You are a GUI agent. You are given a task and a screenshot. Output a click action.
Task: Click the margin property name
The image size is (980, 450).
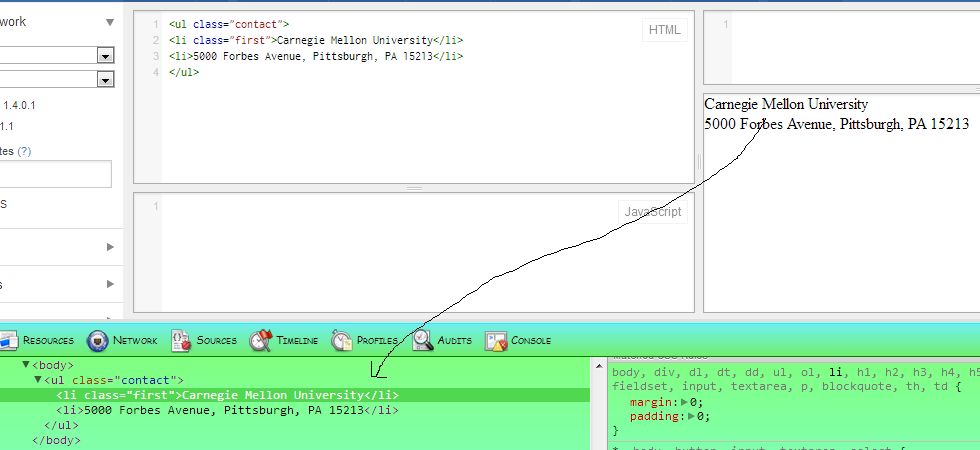point(651,402)
